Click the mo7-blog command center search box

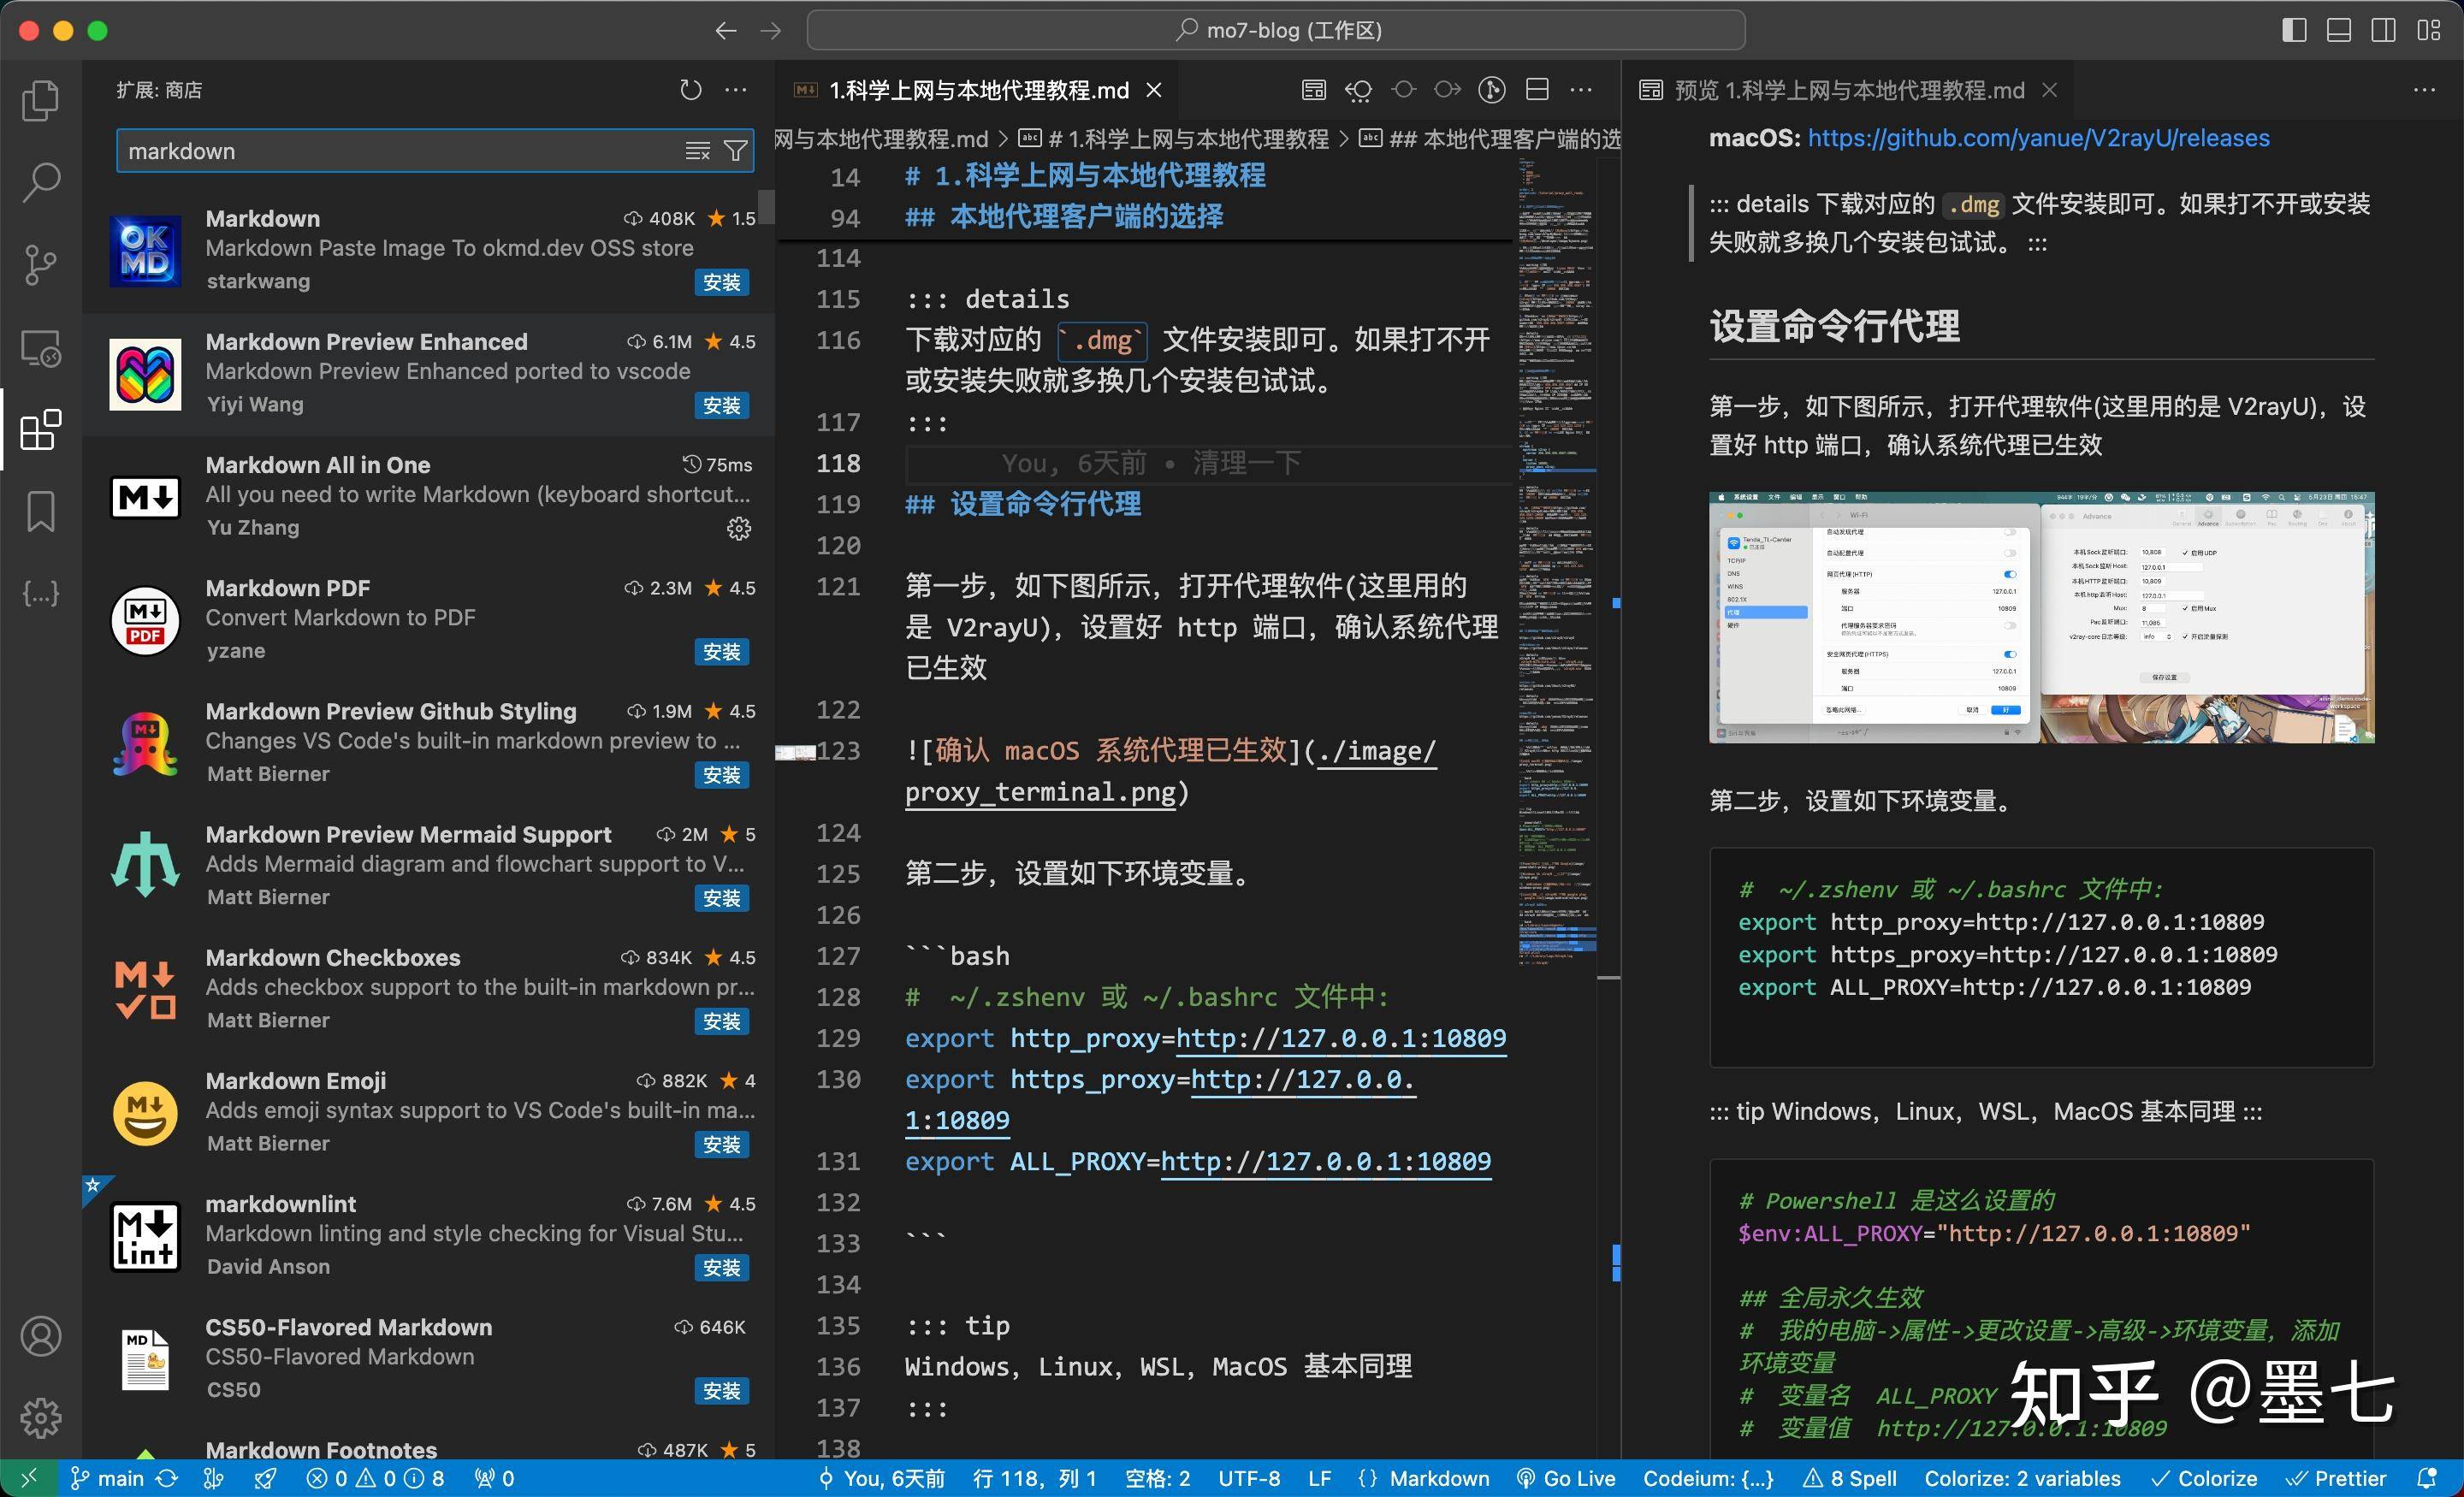pos(1276,30)
